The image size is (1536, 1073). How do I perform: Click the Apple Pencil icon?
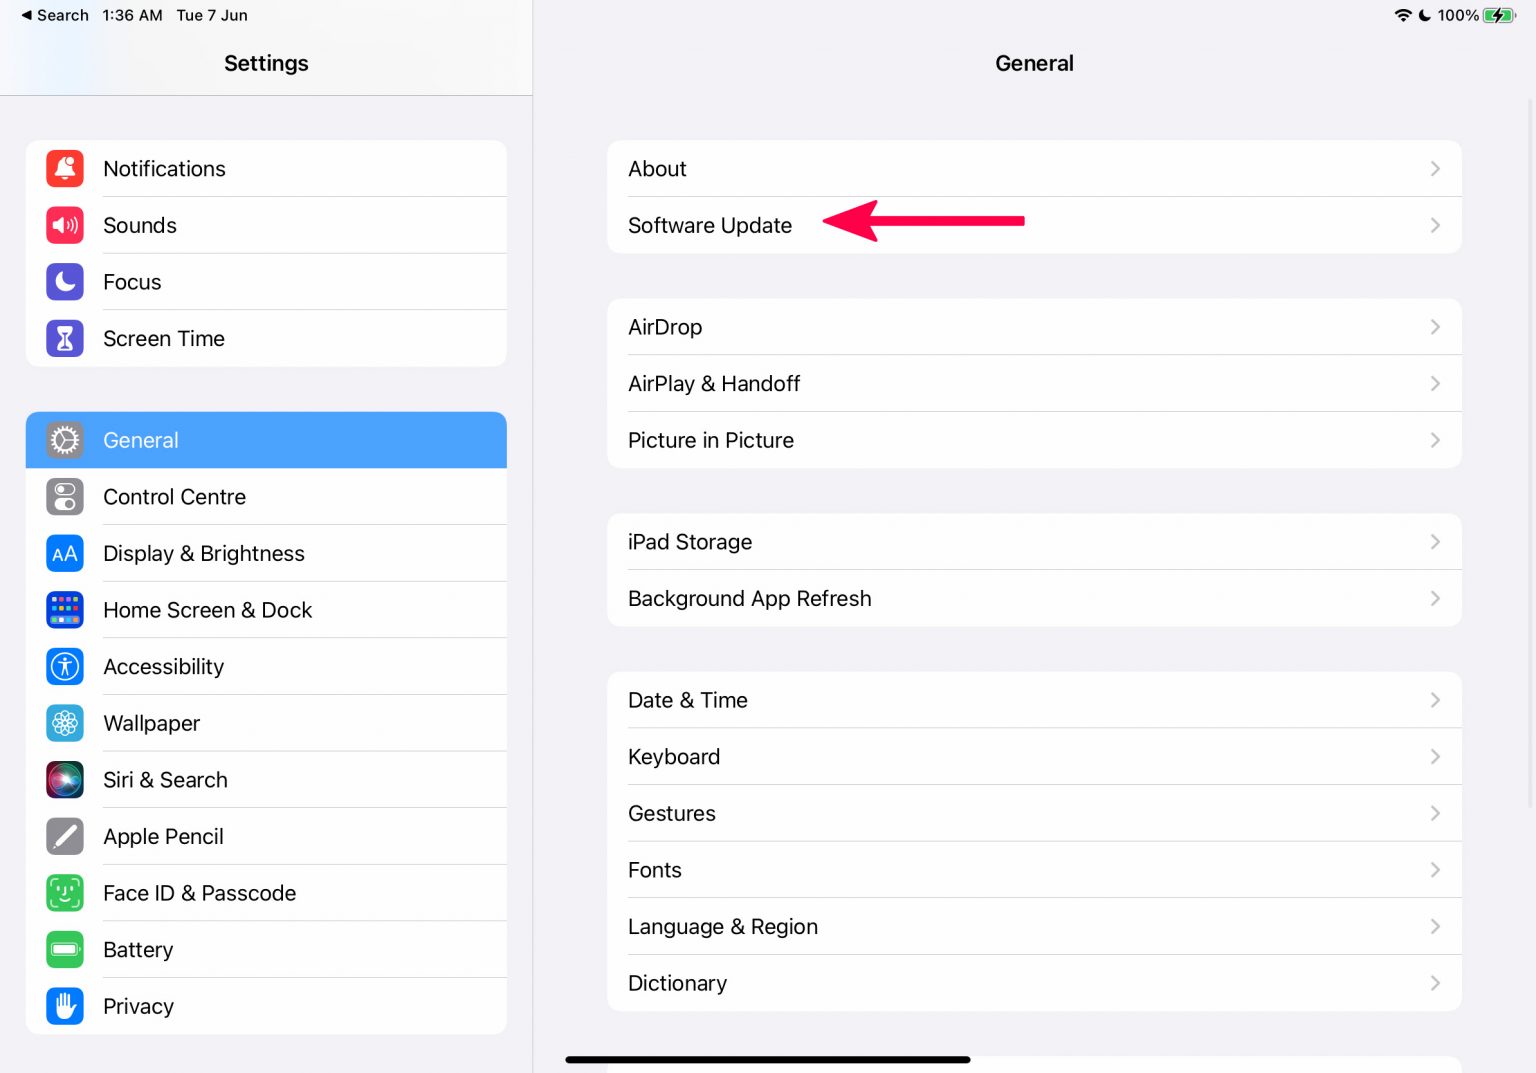point(64,836)
